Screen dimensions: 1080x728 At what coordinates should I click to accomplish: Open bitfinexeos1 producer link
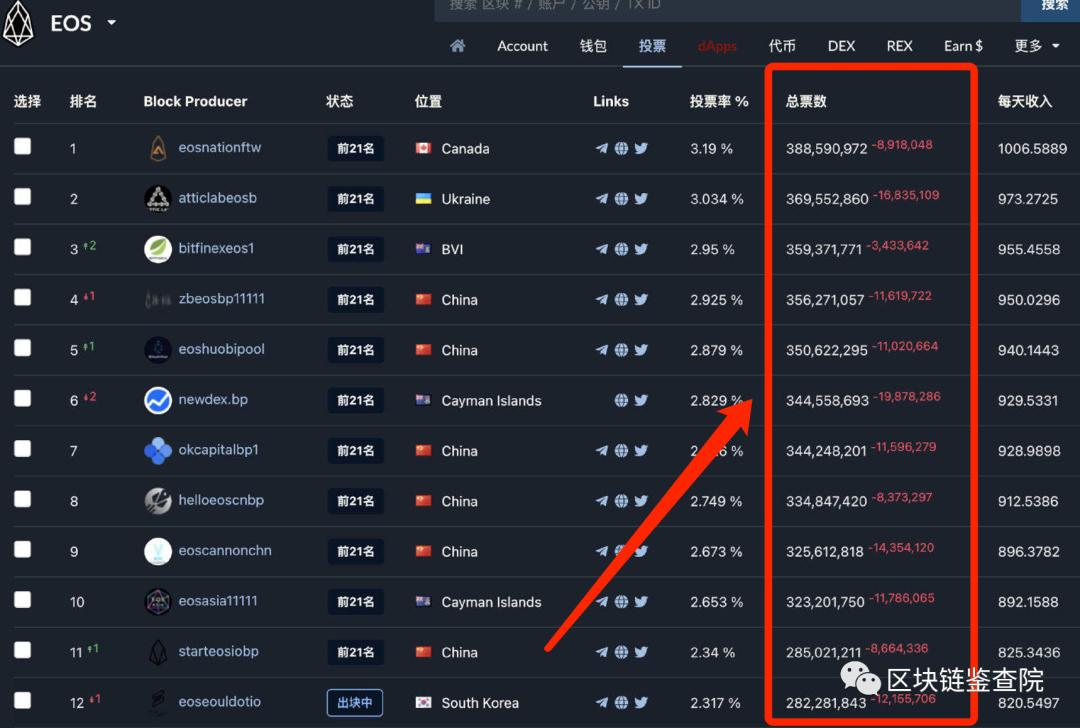(x=216, y=248)
